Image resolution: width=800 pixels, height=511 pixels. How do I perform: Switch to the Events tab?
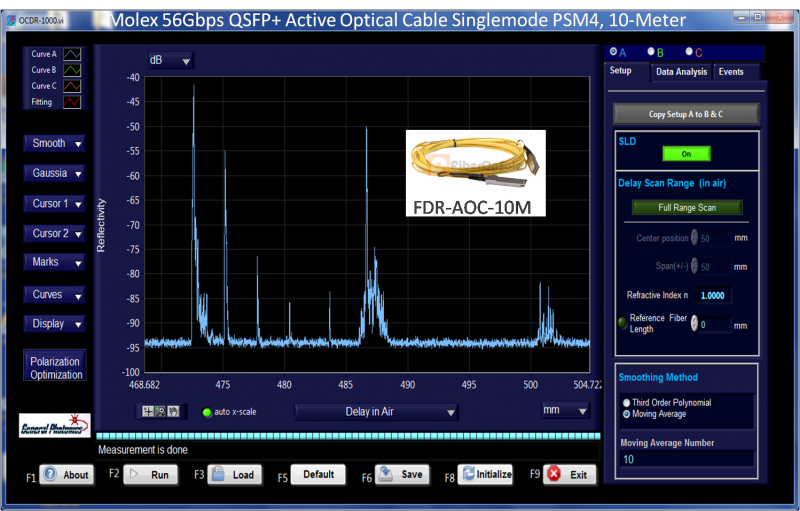[x=736, y=72]
